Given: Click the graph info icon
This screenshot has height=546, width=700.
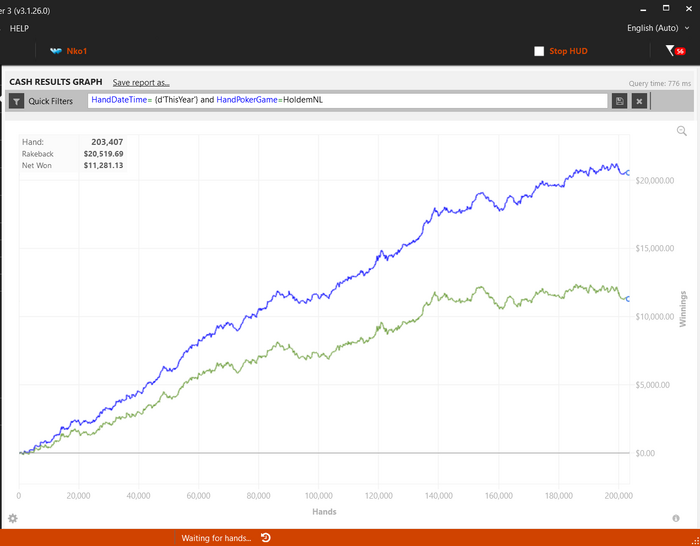Looking at the screenshot, I should 676,518.
